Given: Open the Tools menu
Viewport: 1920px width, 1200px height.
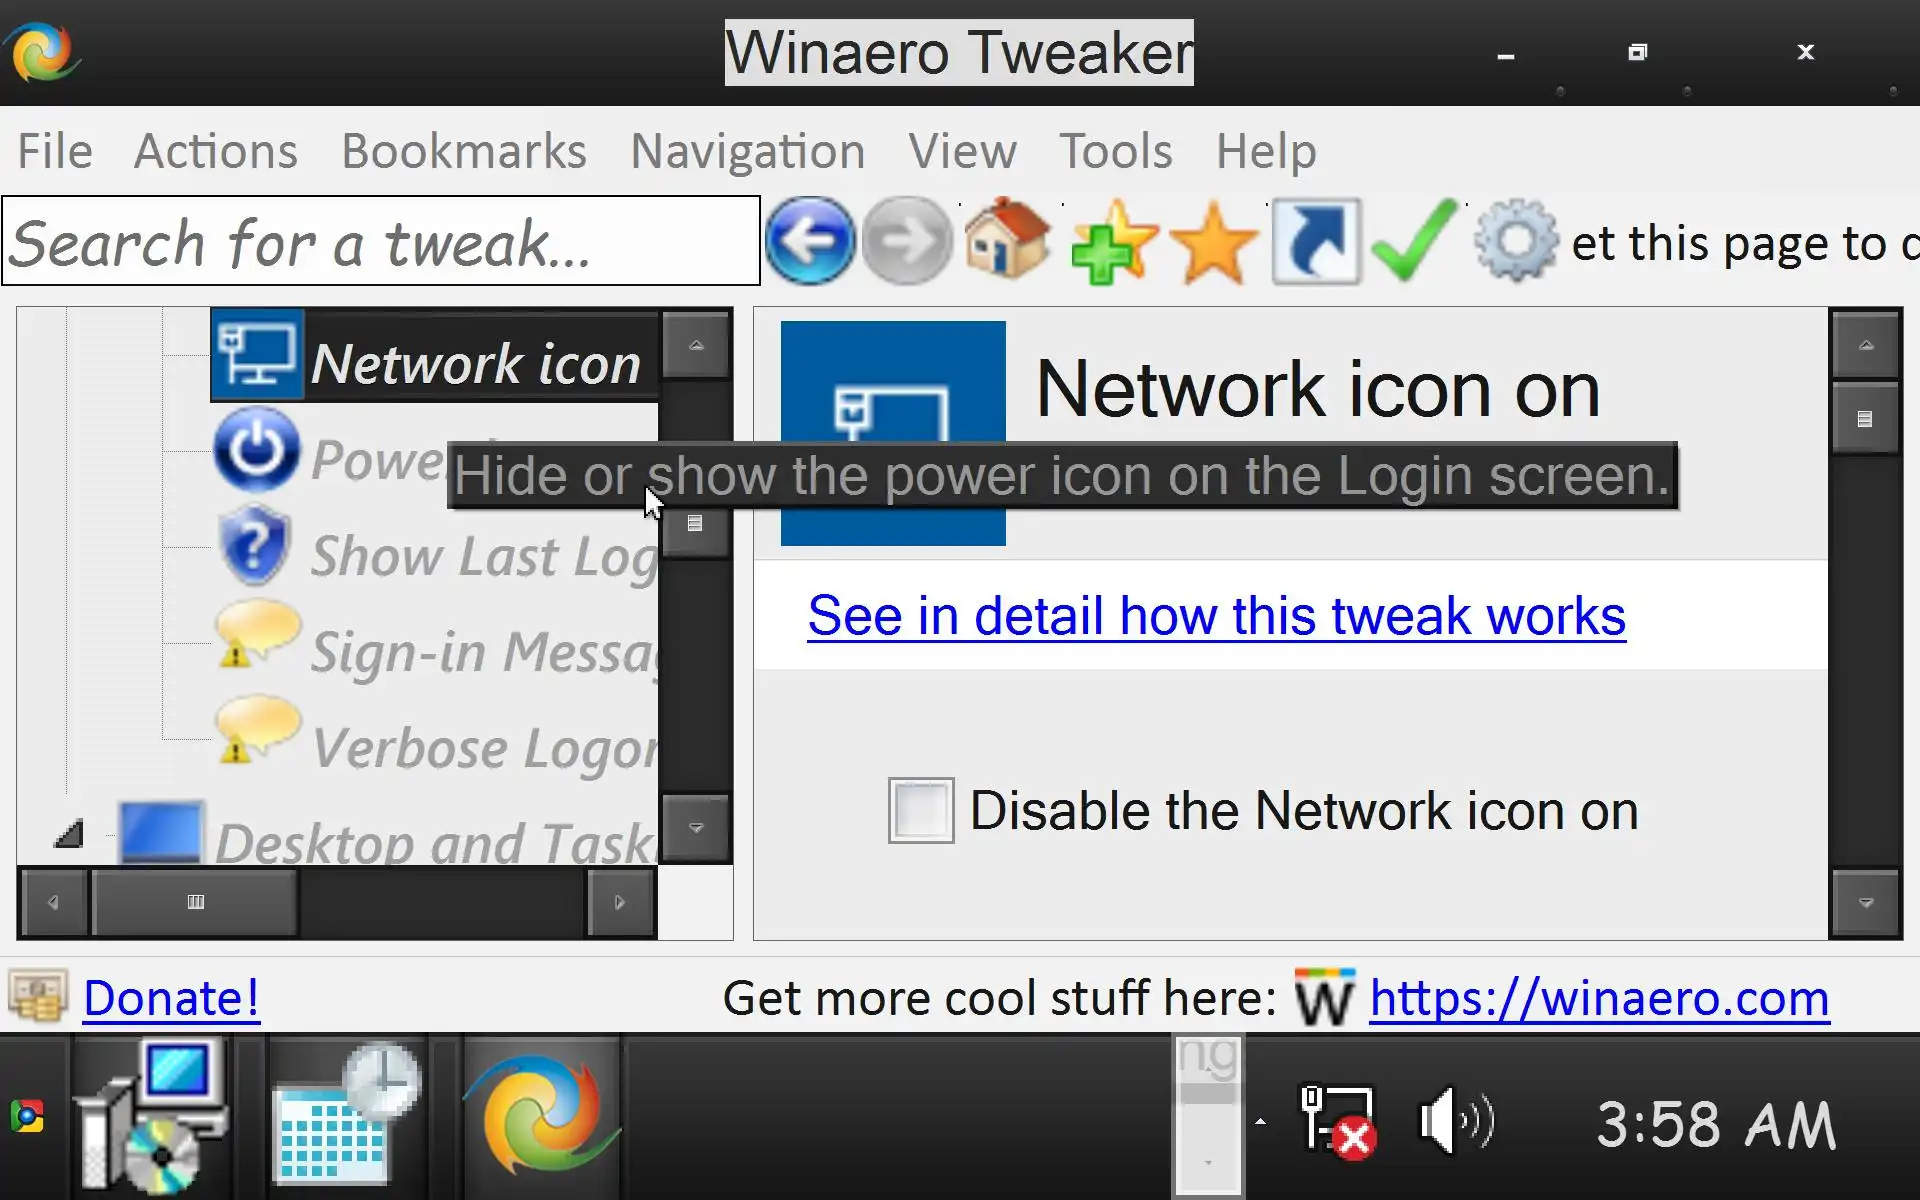Looking at the screenshot, I should (x=1115, y=152).
